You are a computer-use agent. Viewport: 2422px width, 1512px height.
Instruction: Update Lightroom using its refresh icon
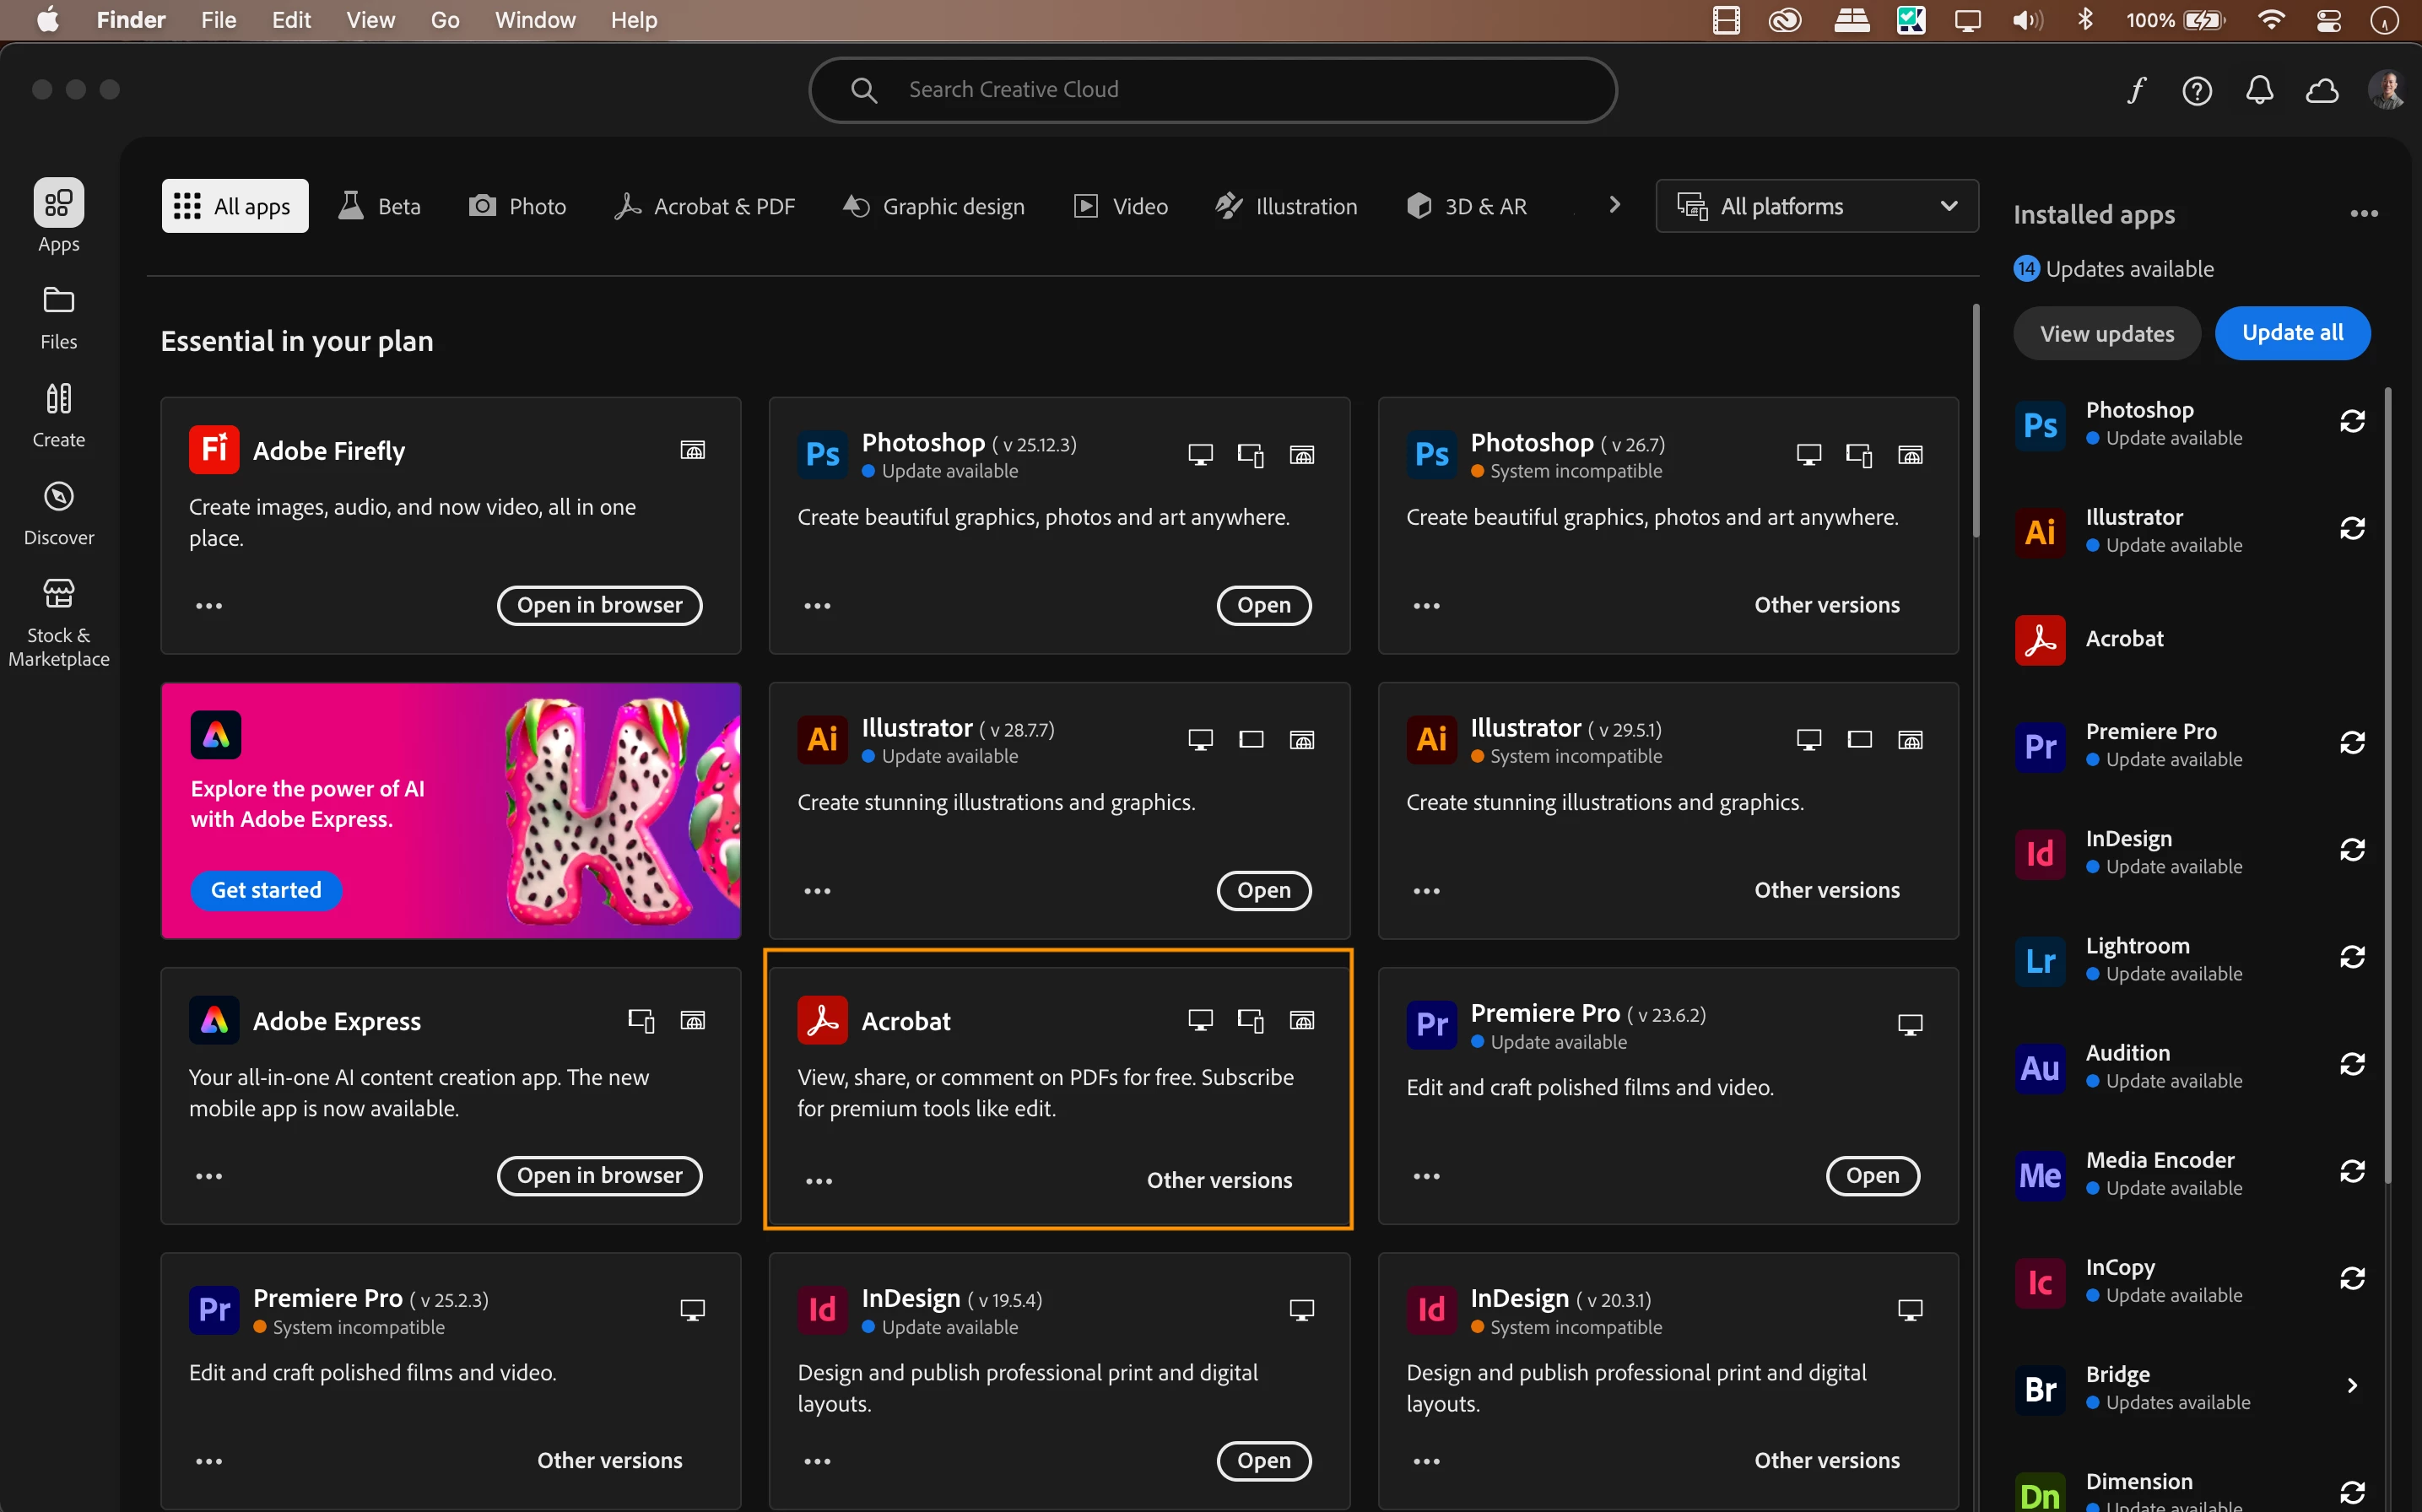click(2351, 958)
